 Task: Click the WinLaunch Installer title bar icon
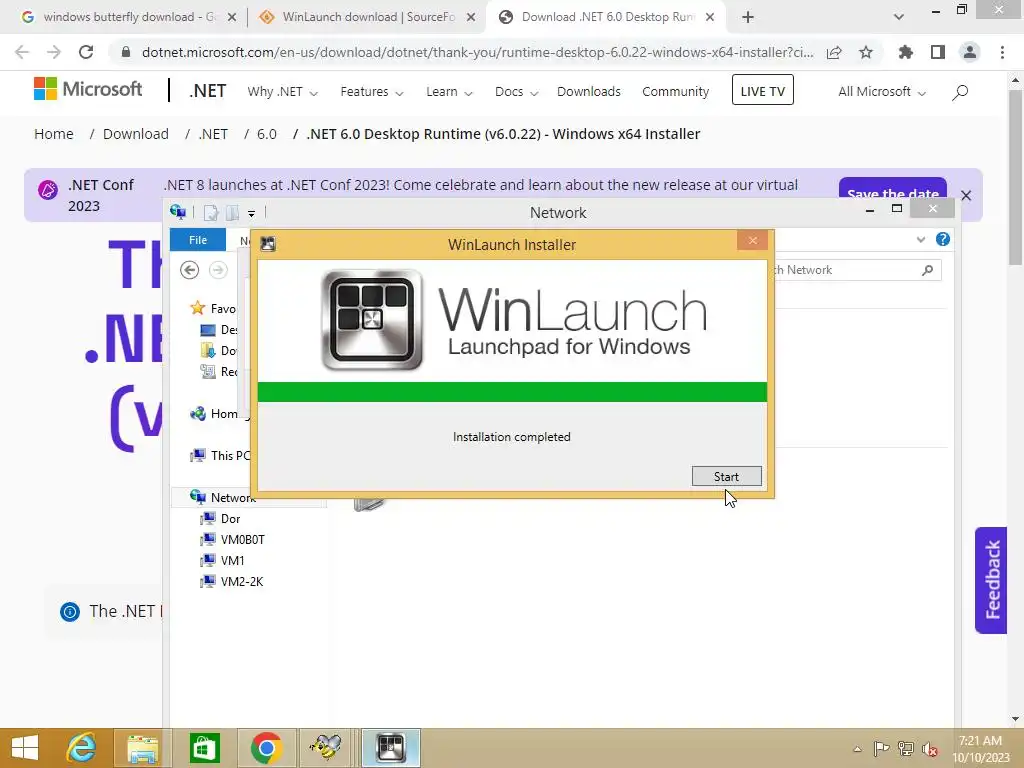pos(268,244)
